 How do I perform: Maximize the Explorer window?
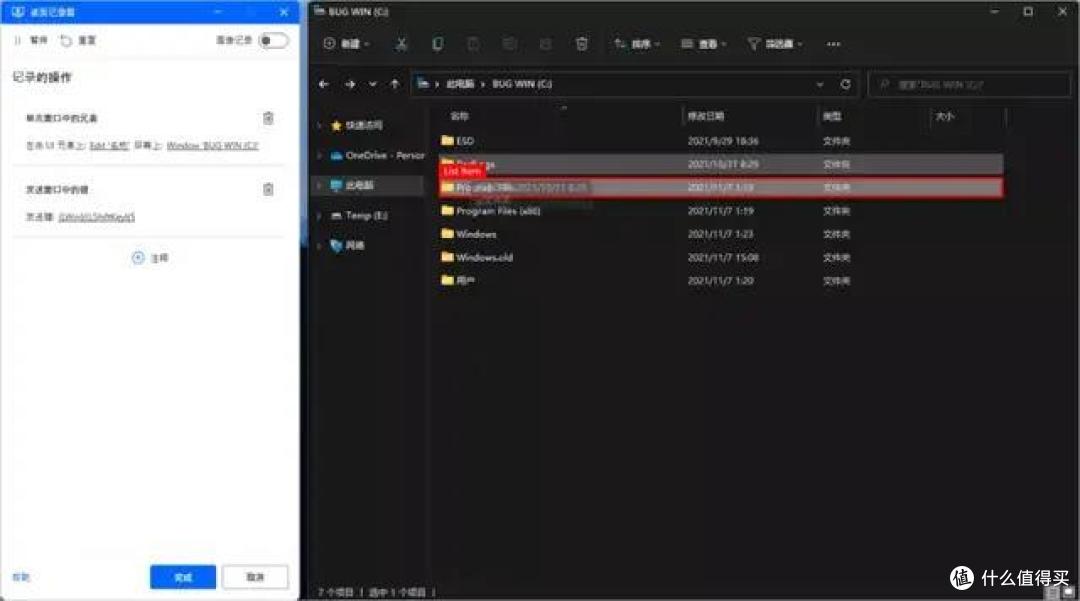(1028, 12)
